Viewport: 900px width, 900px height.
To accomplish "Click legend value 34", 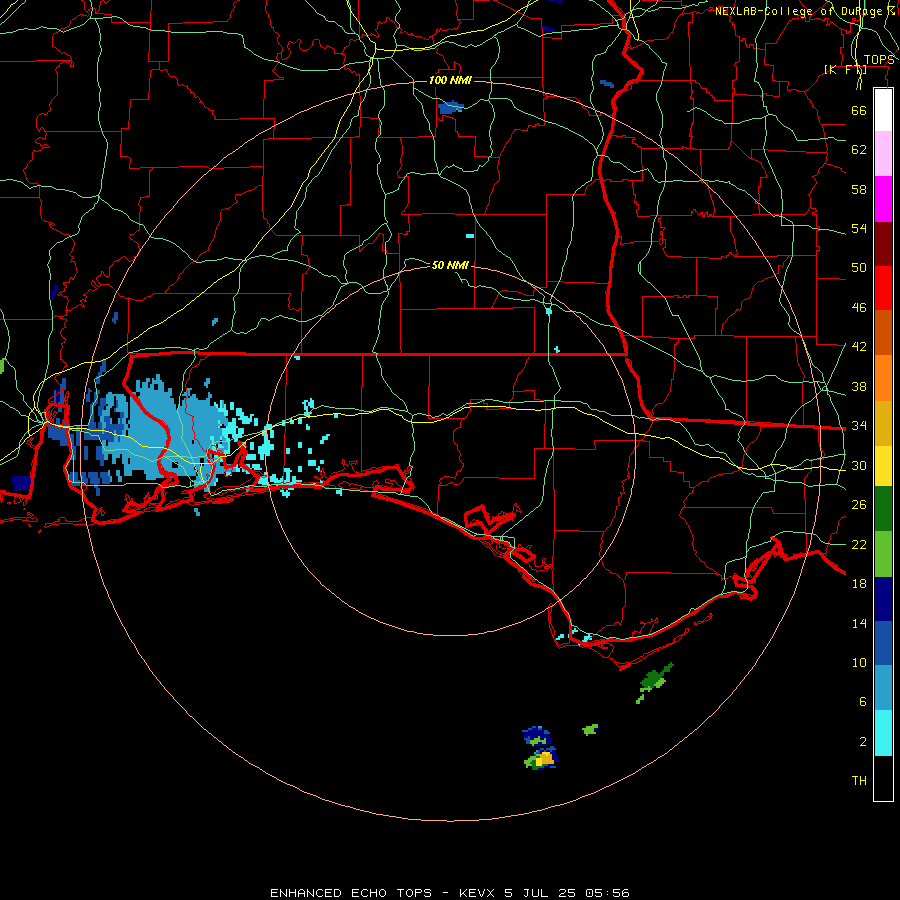I will pos(859,426).
